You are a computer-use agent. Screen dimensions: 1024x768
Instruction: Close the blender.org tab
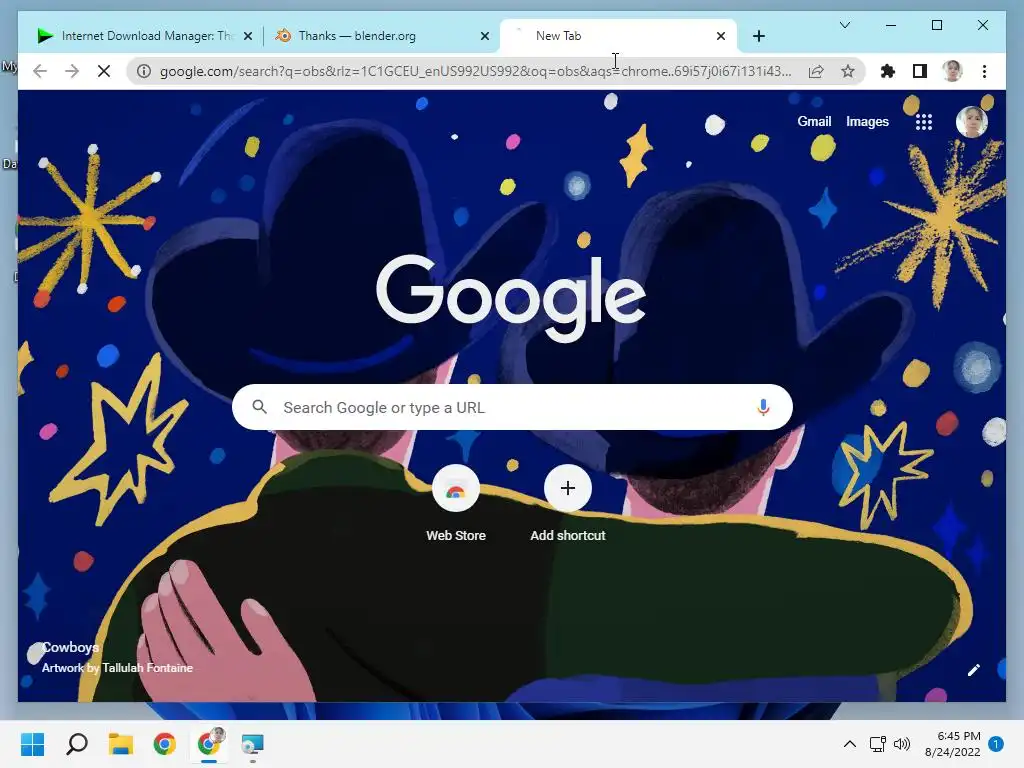(x=485, y=36)
